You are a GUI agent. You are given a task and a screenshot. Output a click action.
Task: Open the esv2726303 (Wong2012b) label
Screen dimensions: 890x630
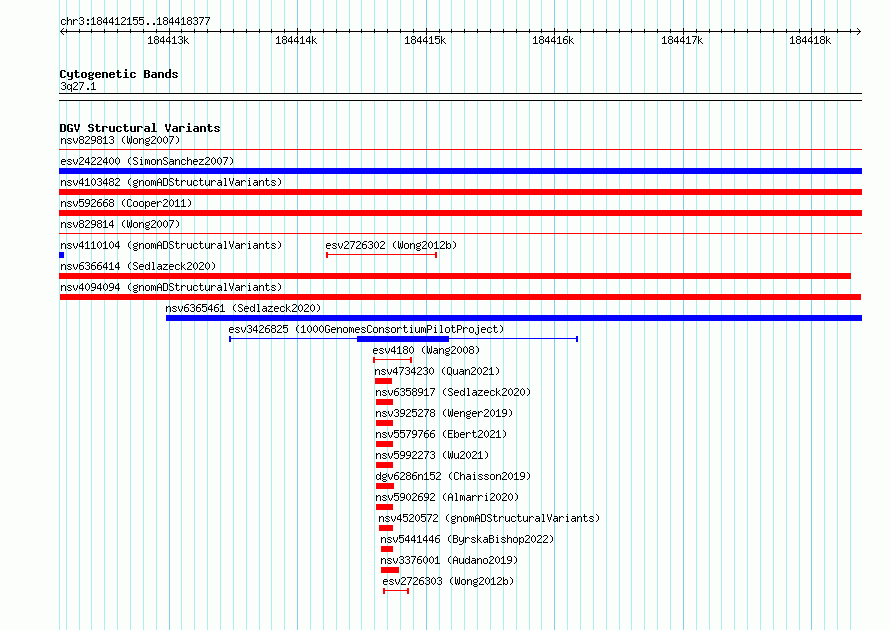tap(448, 581)
